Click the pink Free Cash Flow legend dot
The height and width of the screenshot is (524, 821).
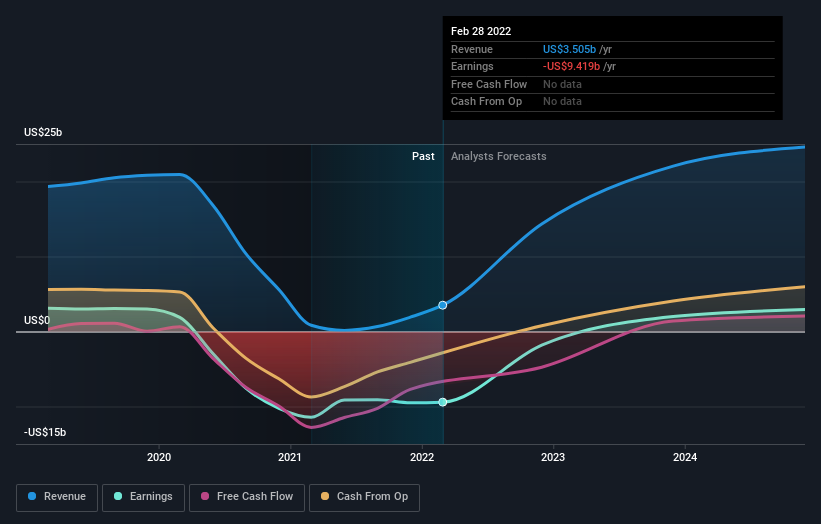coord(205,496)
